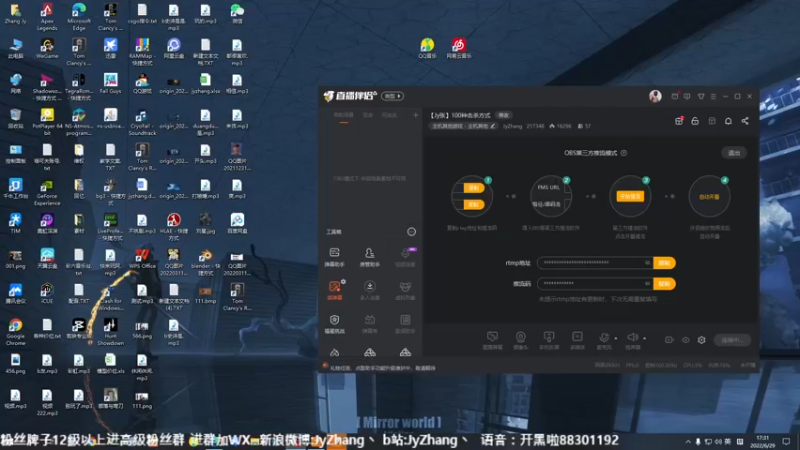The width and height of the screenshot is (800, 450).
Task: Open the notification bell in Livehime header
Action: [728, 121]
